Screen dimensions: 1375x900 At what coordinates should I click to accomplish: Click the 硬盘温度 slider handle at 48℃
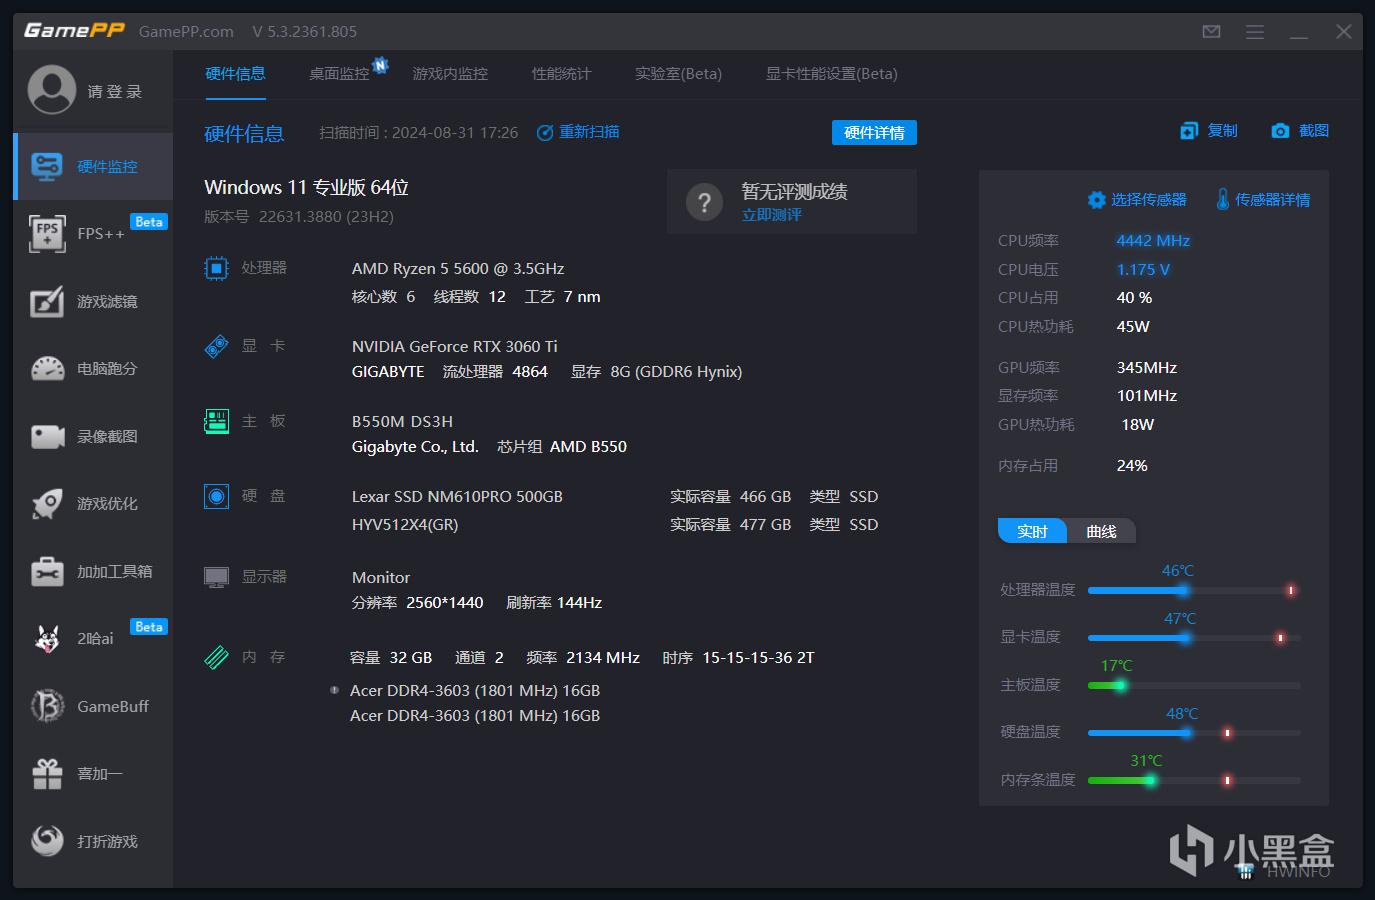coord(1187,733)
